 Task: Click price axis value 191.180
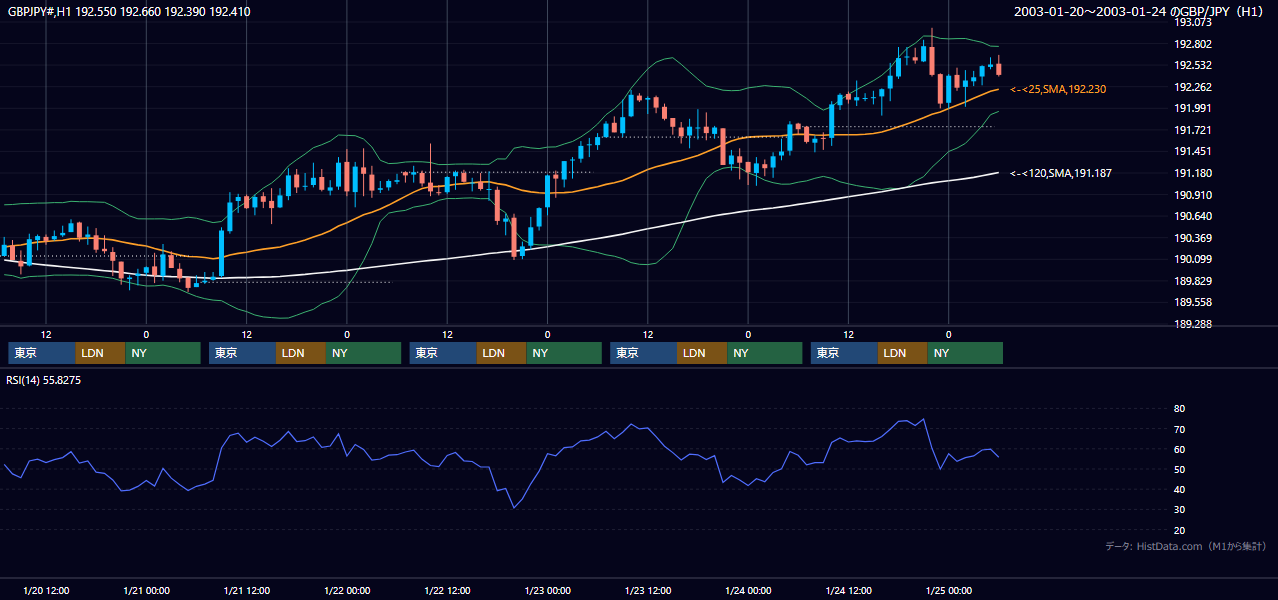pyautogui.click(x=1193, y=173)
